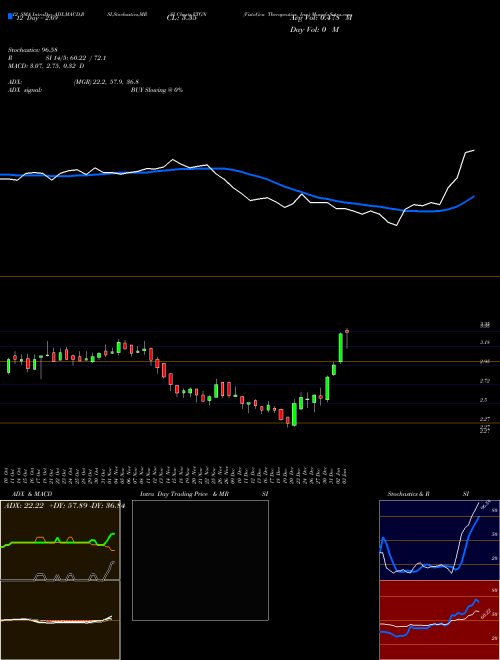Click the blue 12 SMA legend square
Image resolution: width=500 pixels, height=660 pixels.
click(10, 16)
